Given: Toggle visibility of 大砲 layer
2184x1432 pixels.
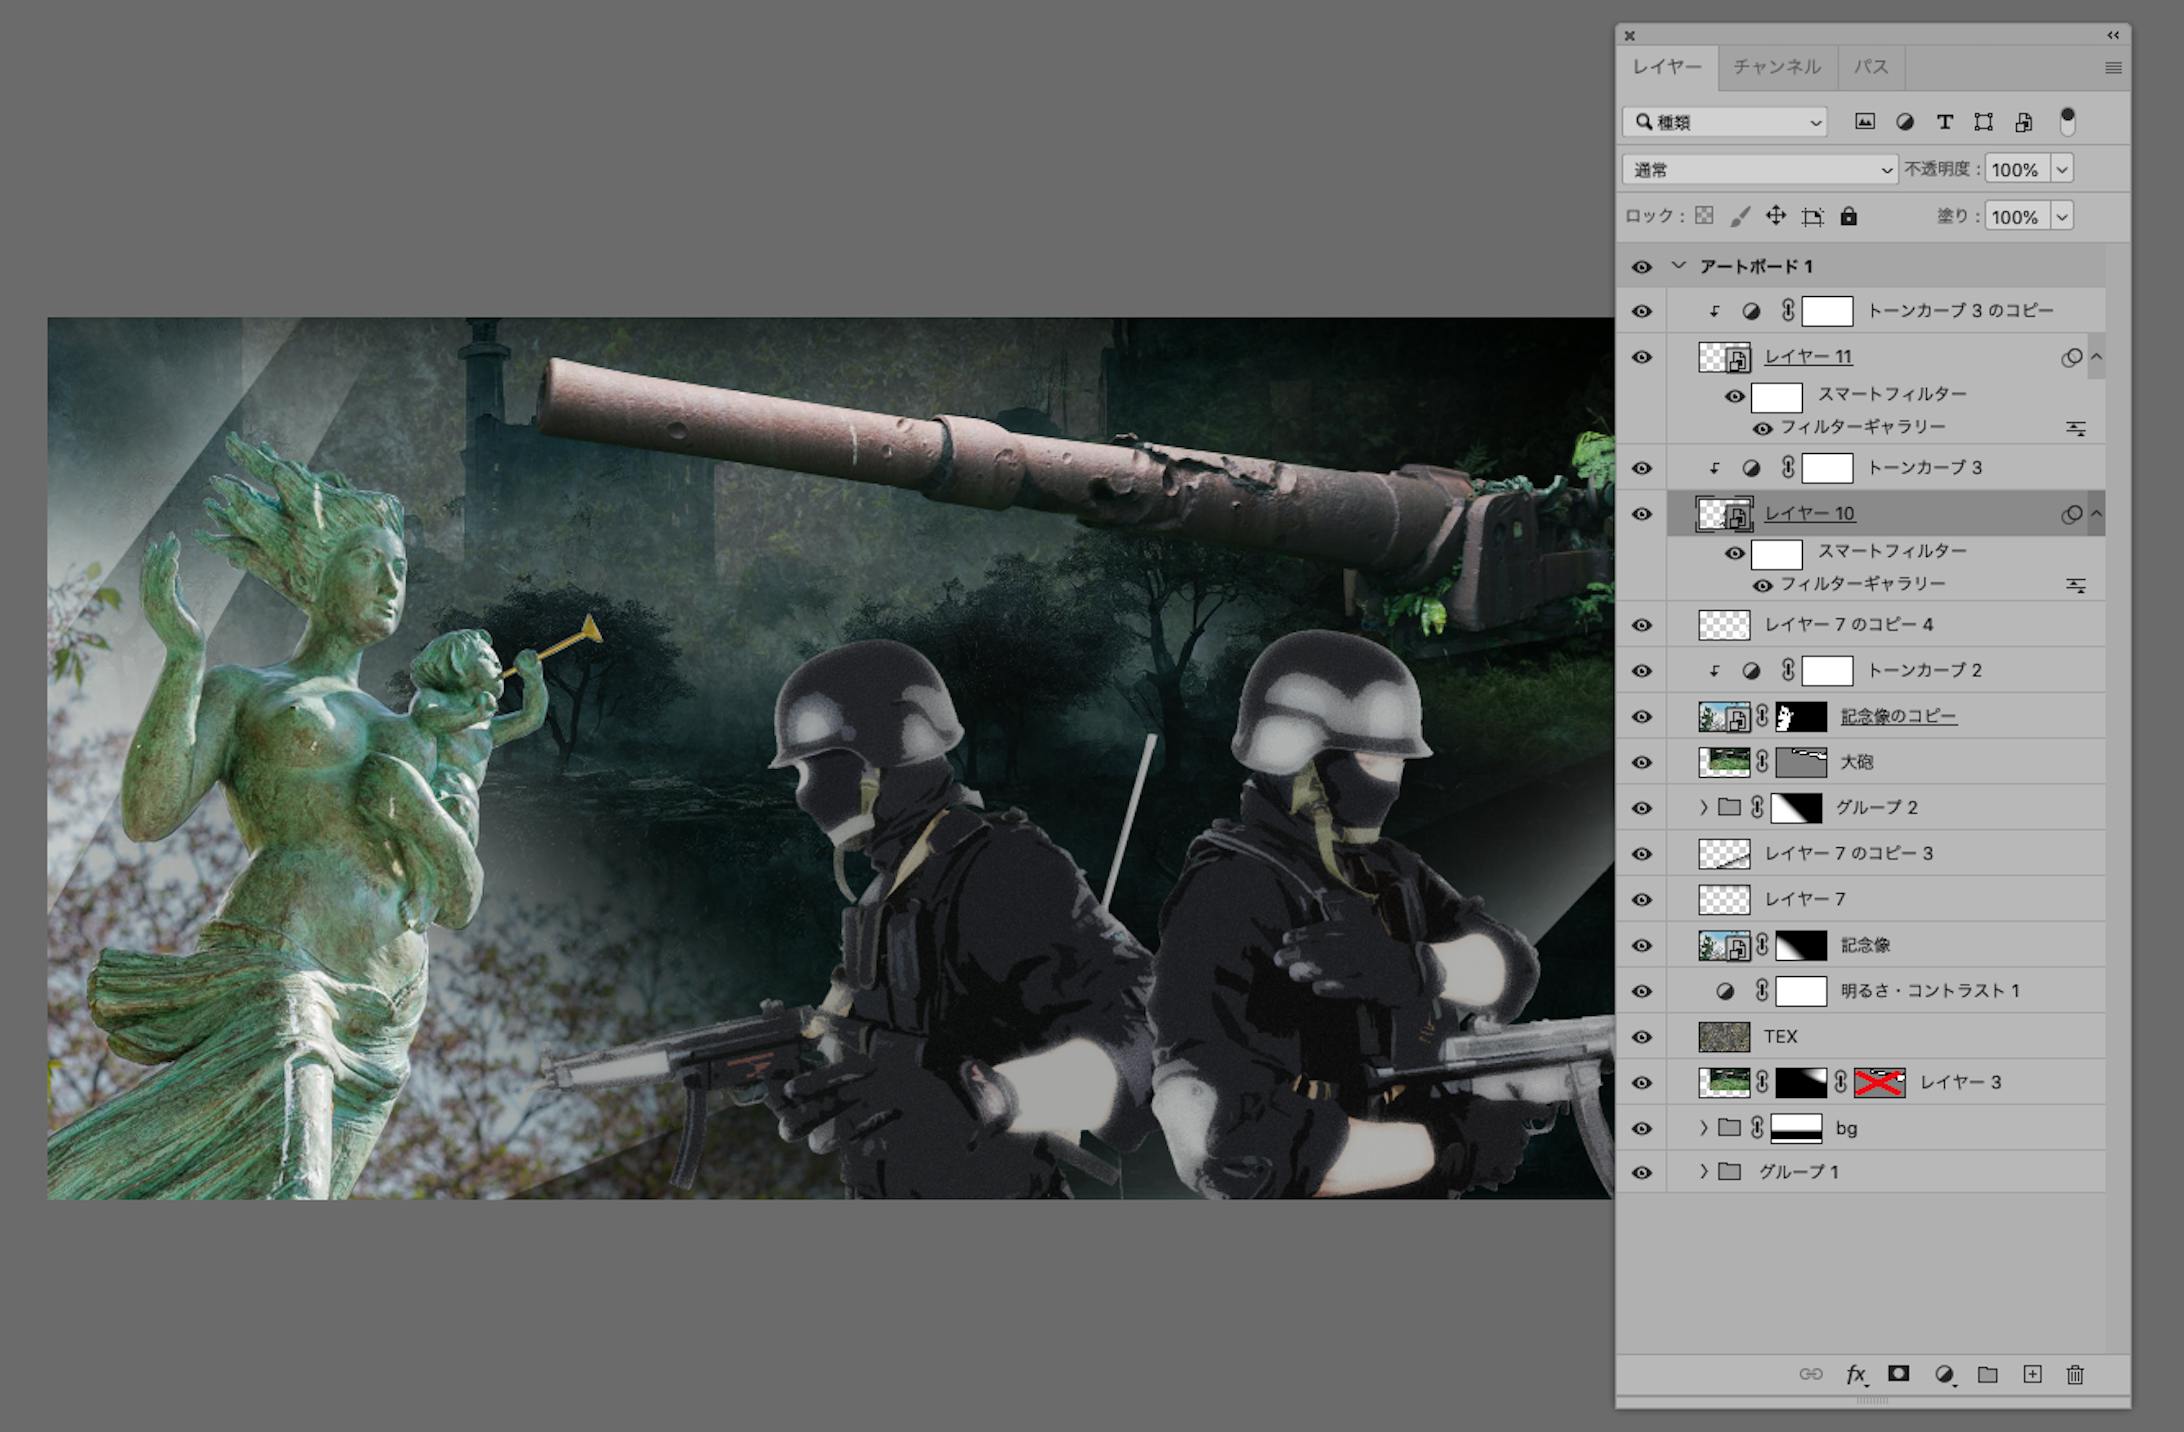Looking at the screenshot, I should click(1642, 763).
